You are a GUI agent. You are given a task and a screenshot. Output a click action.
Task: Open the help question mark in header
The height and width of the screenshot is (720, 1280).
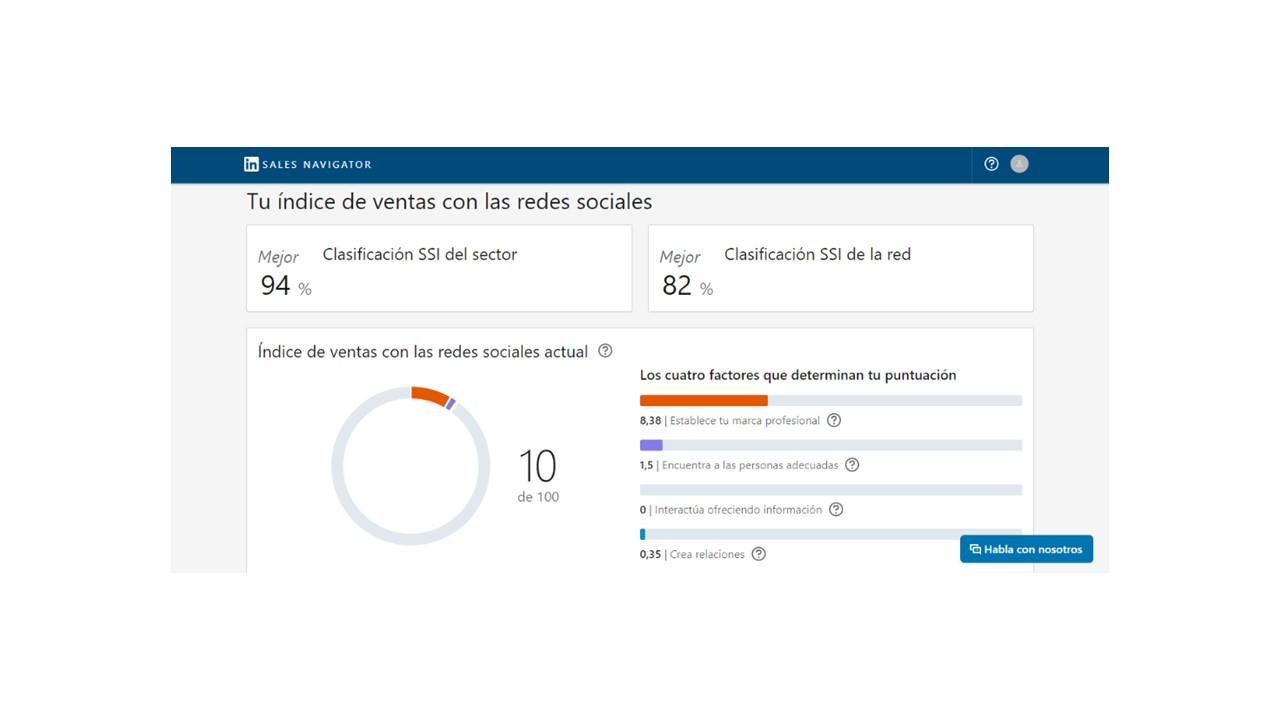[x=991, y=164]
